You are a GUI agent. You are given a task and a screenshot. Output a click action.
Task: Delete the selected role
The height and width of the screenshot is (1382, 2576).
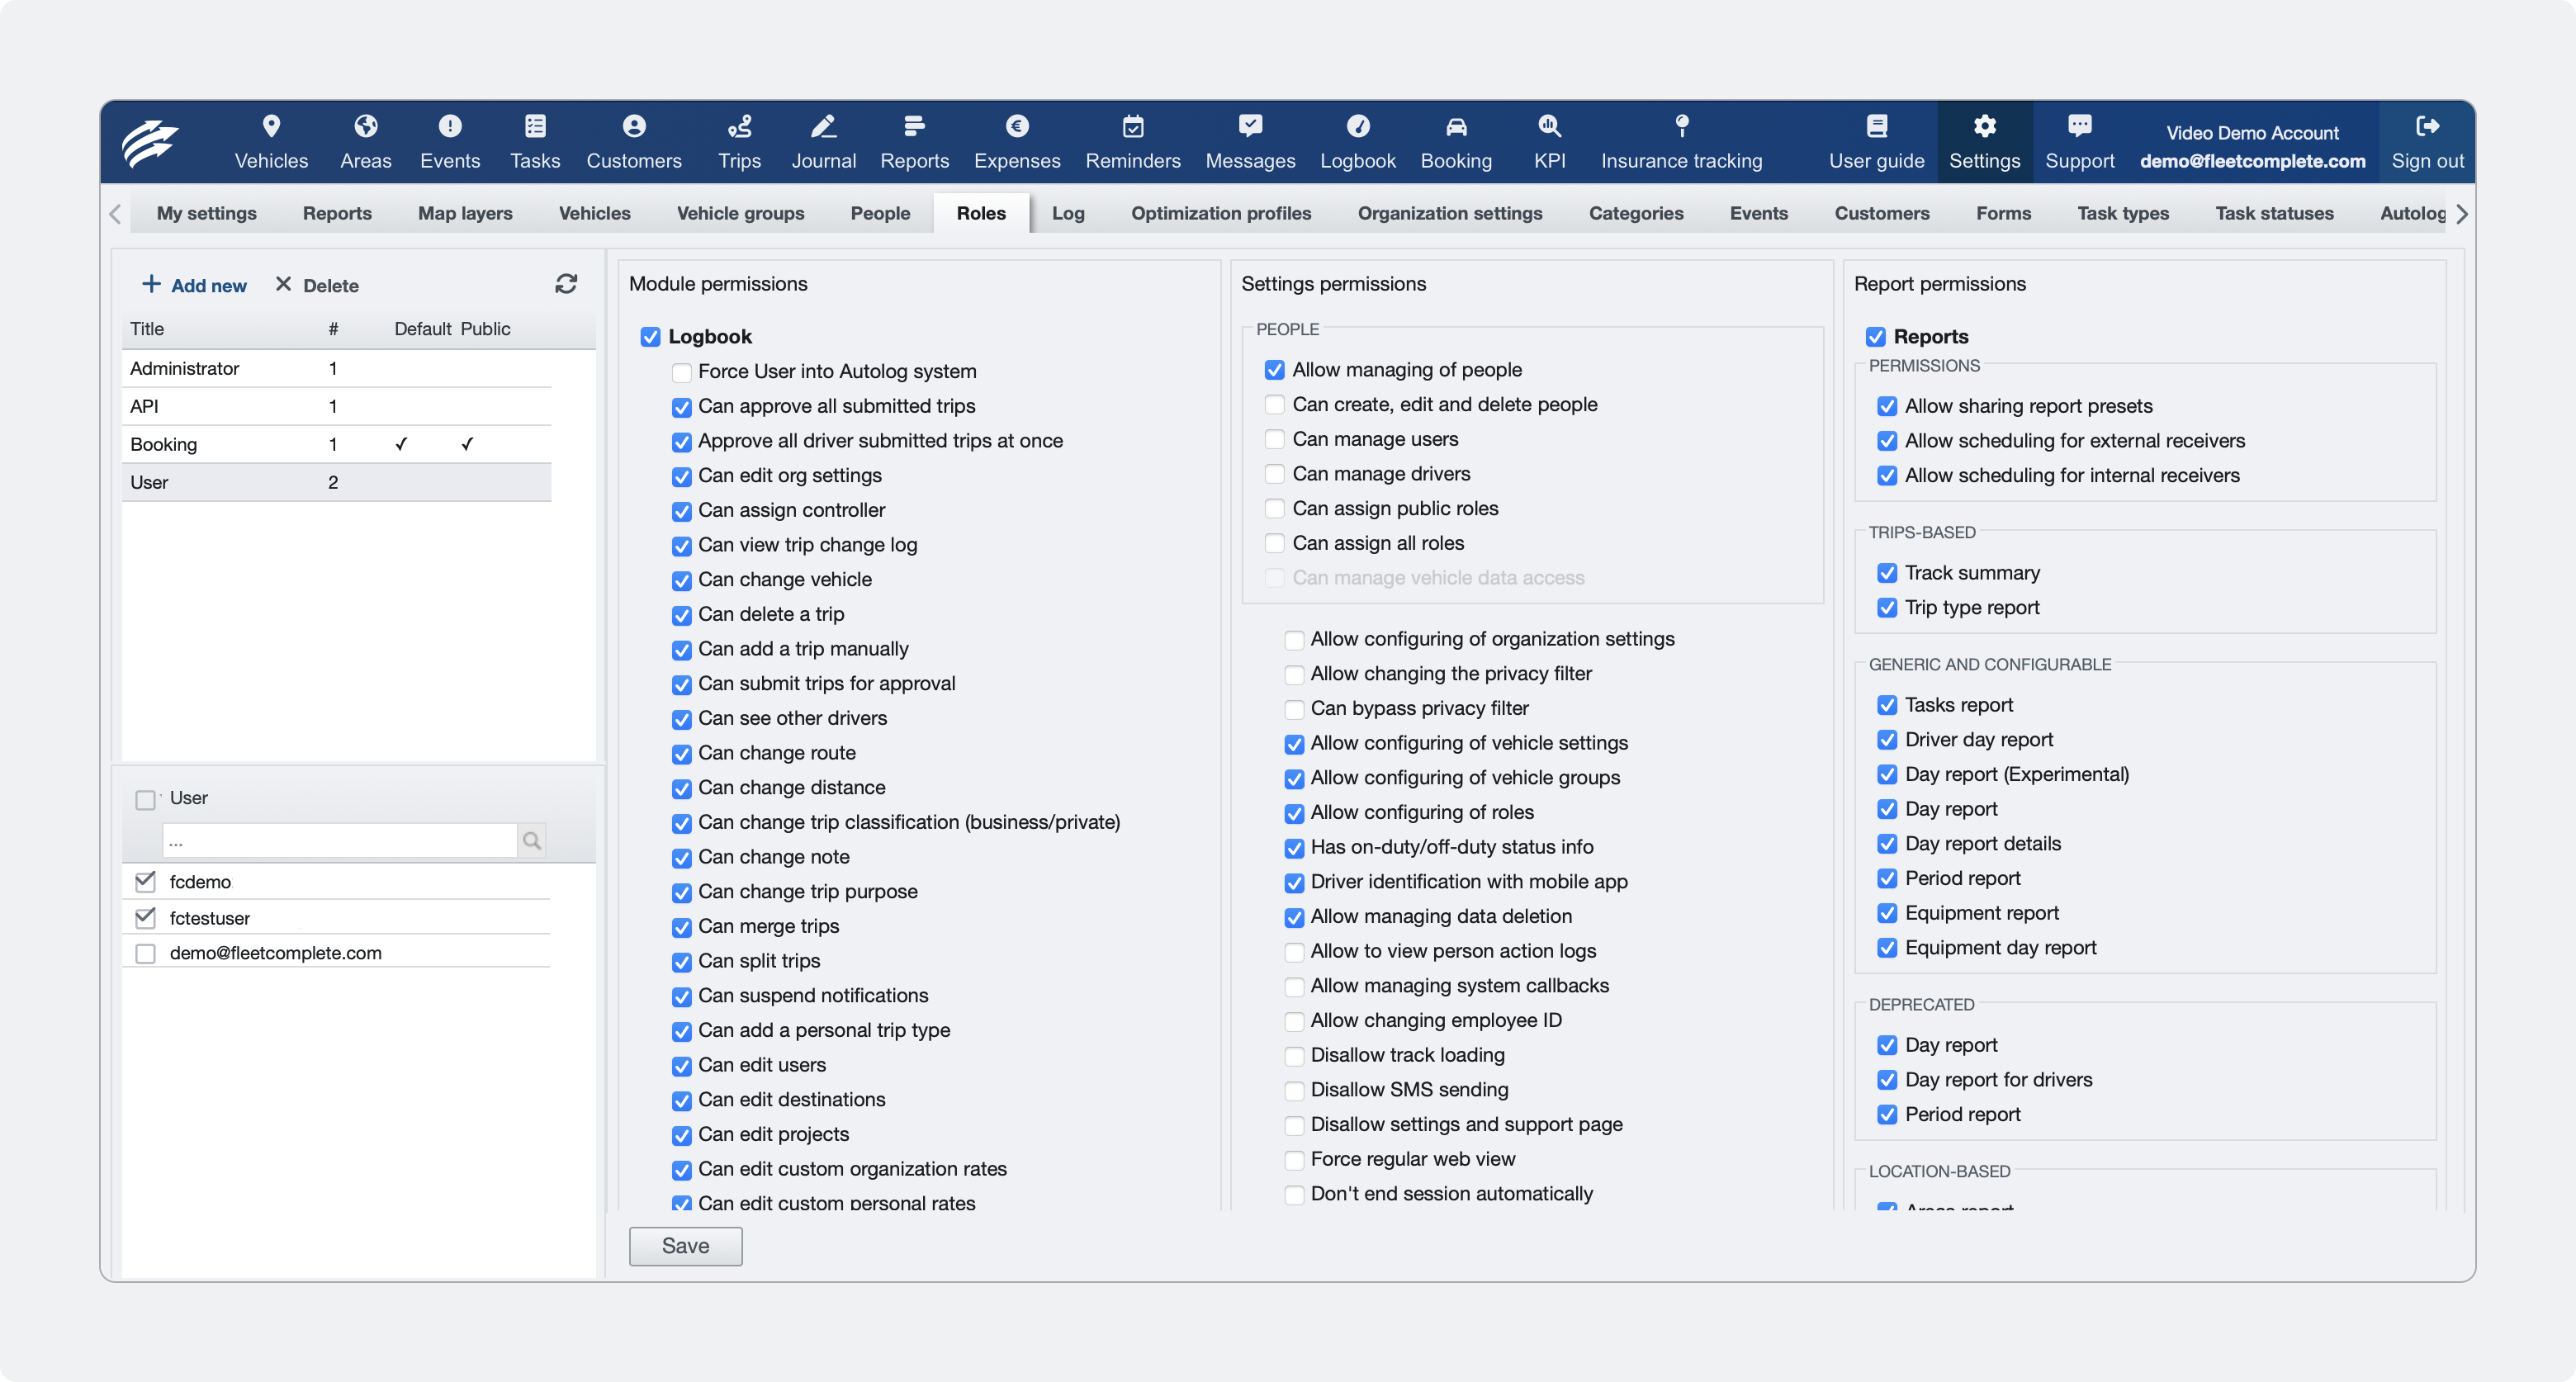pyautogui.click(x=317, y=285)
